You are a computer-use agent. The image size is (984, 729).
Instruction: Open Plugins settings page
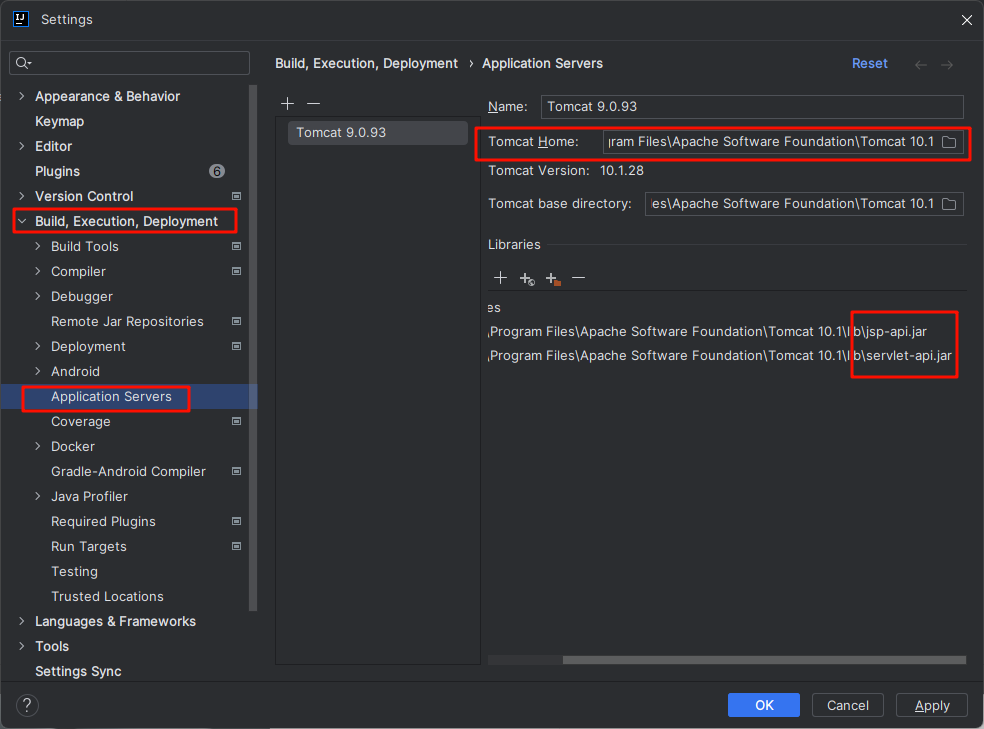[58, 171]
